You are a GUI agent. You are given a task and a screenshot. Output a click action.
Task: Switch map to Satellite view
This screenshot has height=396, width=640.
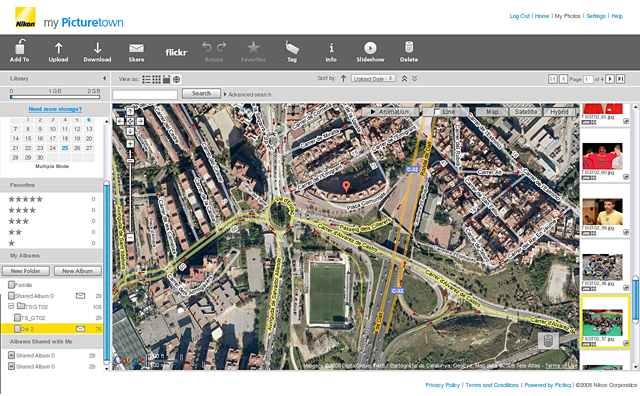click(526, 111)
